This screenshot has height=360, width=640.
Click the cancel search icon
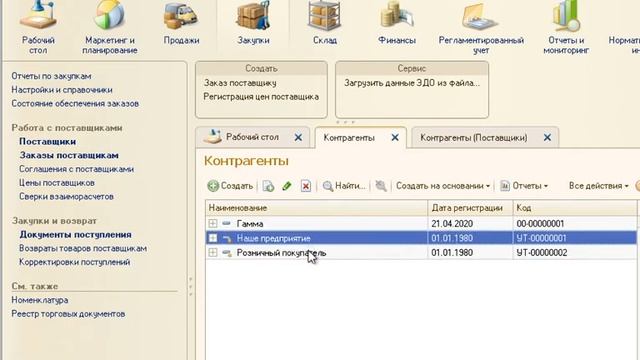coord(380,186)
